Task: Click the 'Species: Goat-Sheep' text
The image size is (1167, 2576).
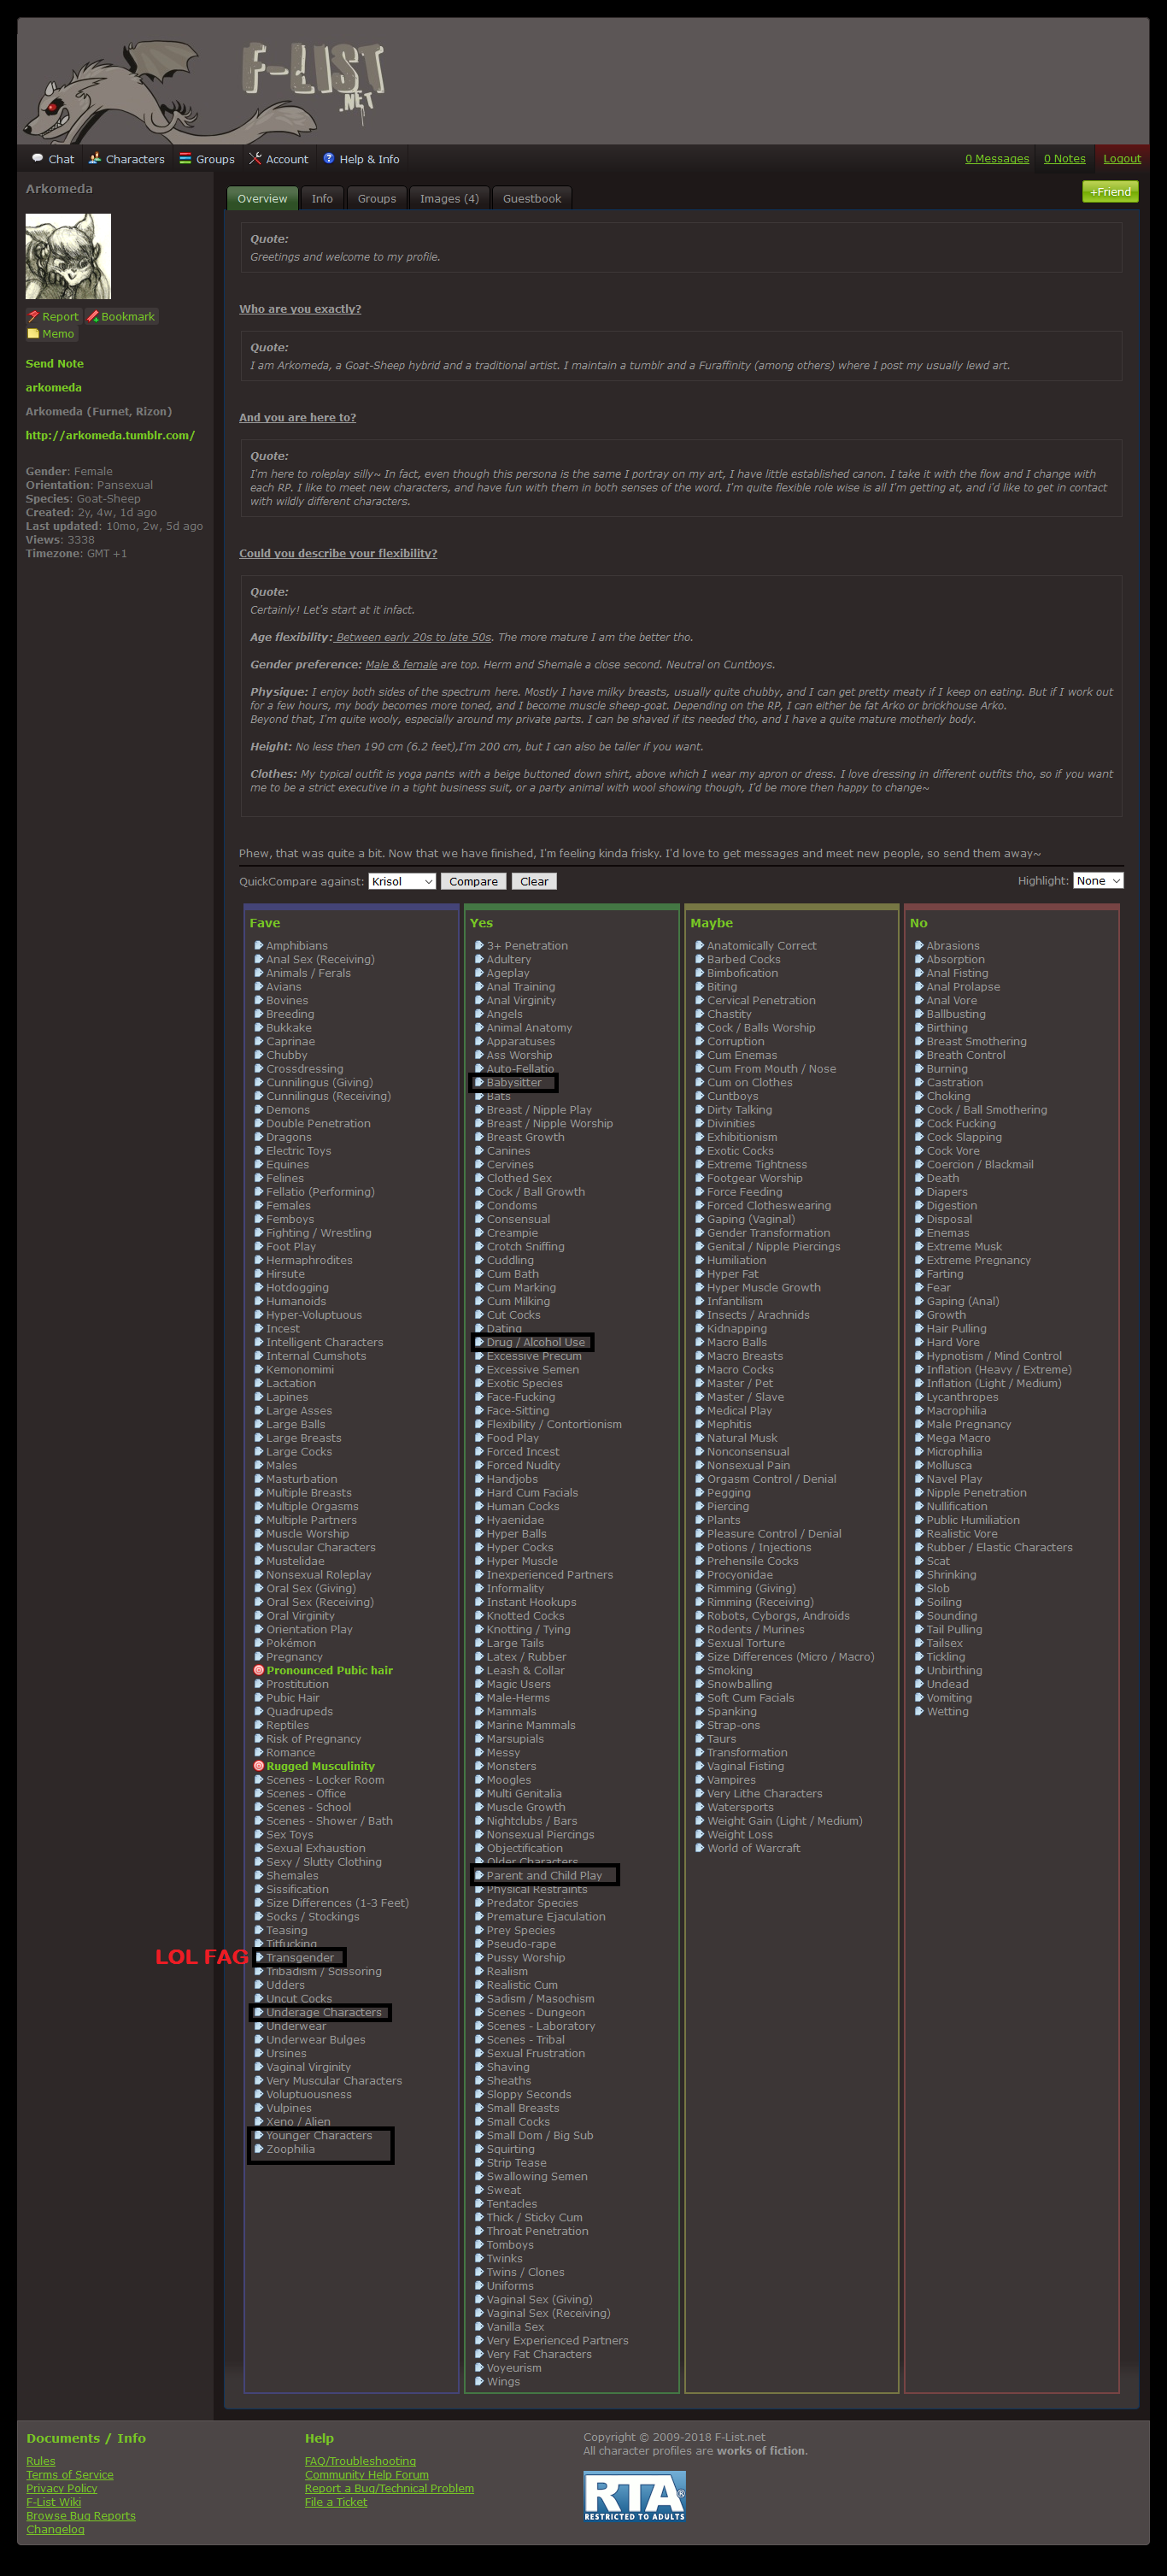Action: pyautogui.click(x=83, y=498)
